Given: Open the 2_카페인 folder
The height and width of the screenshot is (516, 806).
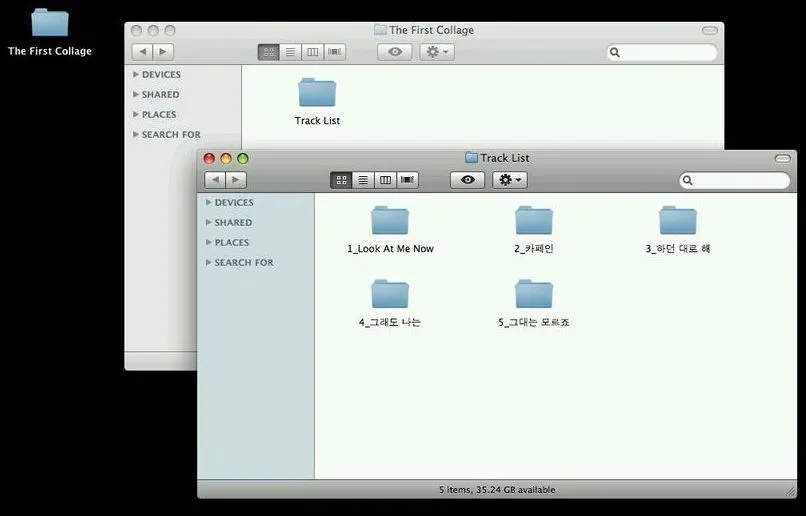Looking at the screenshot, I should pyautogui.click(x=534, y=221).
